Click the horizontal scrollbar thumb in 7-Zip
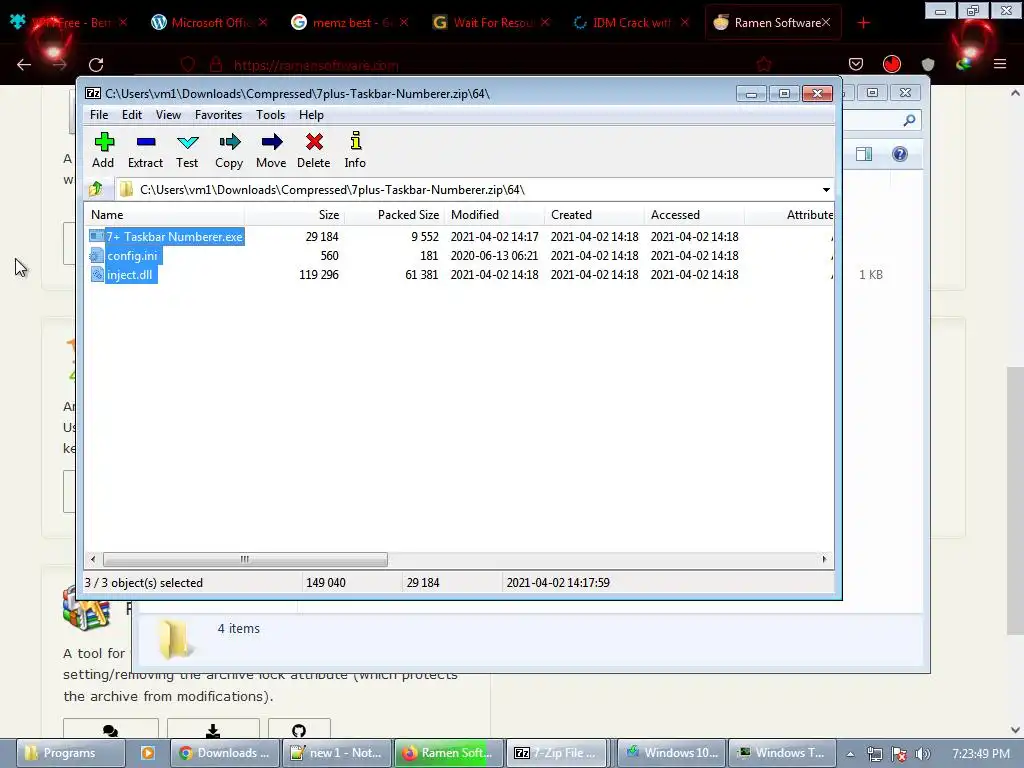This screenshot has height=768, width=1024. coord(245,559)
